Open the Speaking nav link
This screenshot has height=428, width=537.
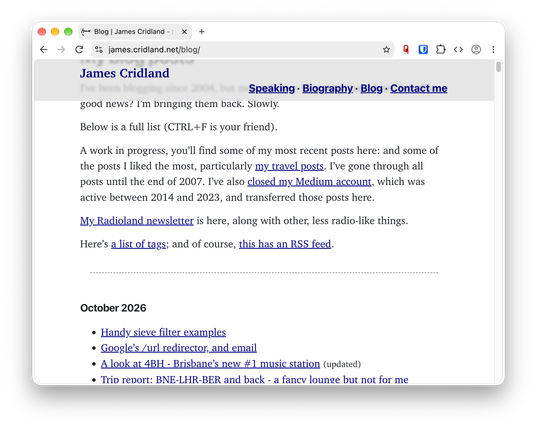(x=272, y=88)
